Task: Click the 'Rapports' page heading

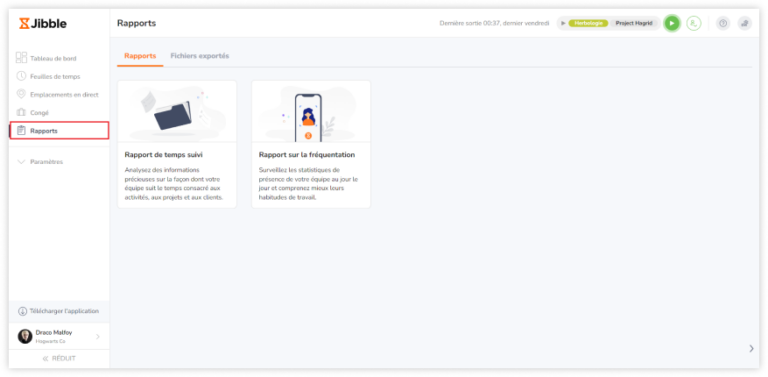Action: click(x=137, y=23)
